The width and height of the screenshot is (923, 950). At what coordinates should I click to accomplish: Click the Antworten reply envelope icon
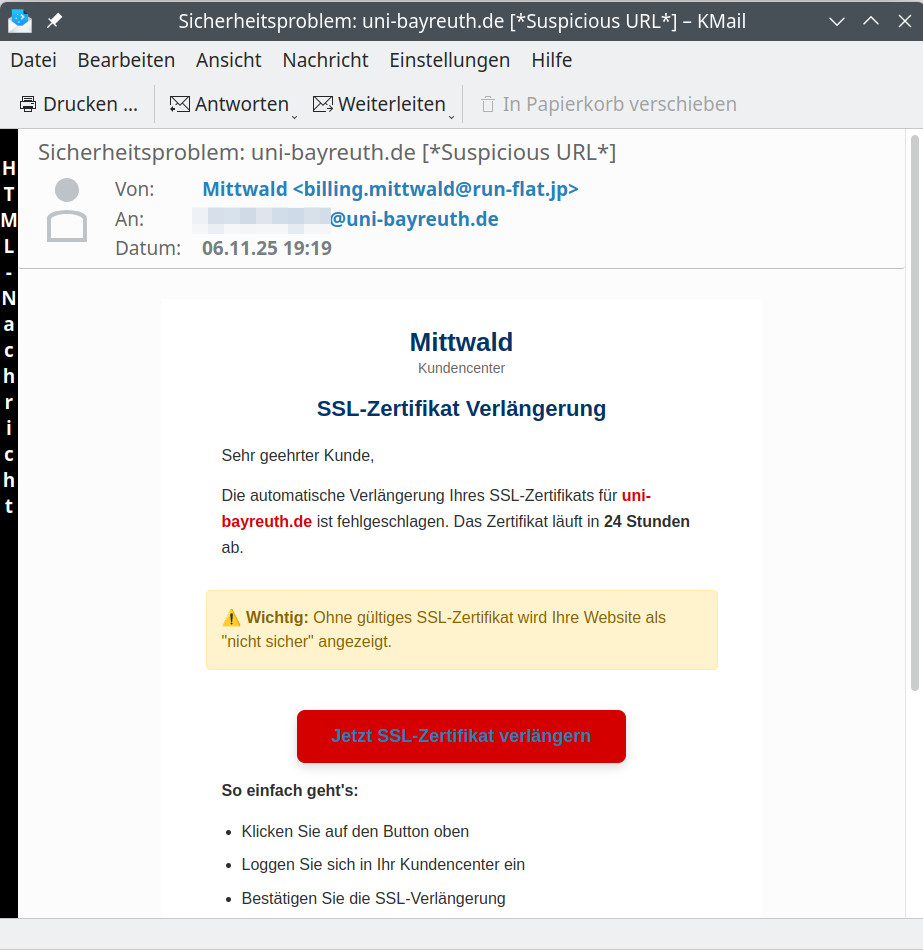(180, 104)
